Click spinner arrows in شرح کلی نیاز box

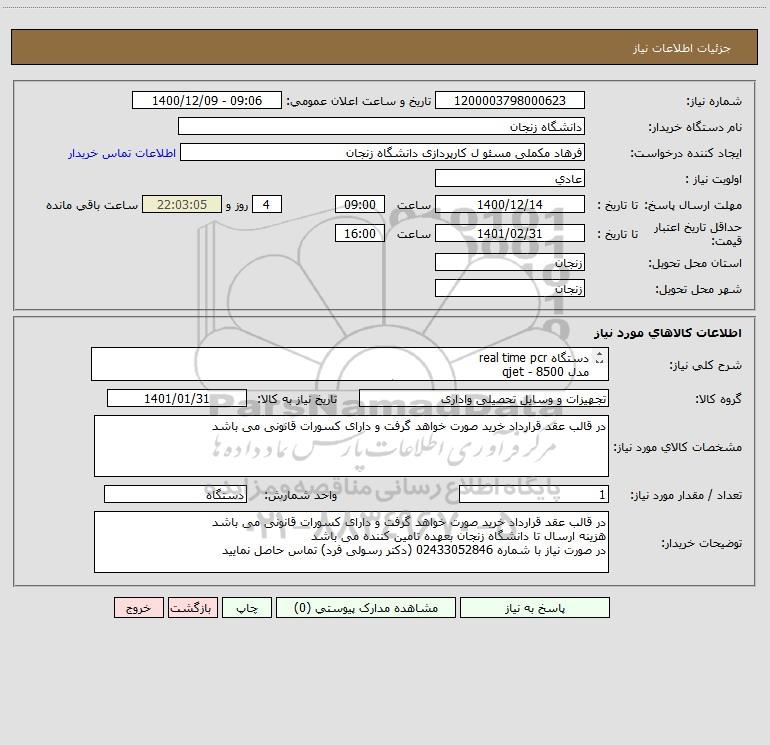click(x=599, y=358)
